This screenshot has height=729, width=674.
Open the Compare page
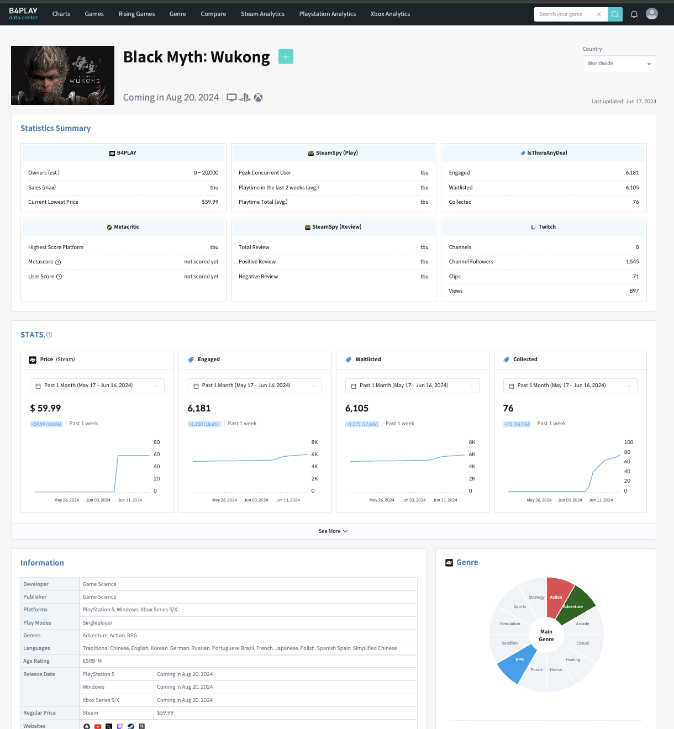pos(213,14)
